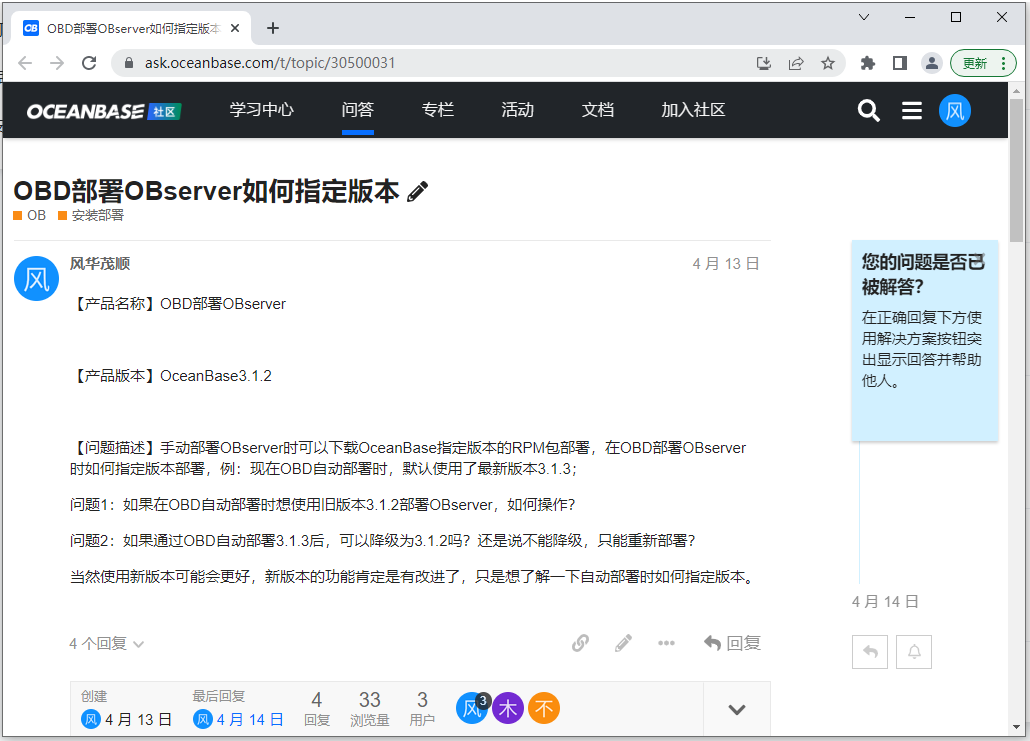The width and height of the screenshot is (1030, 741).
Task: Edit this post with pencil icon
Action: [623, 643]
